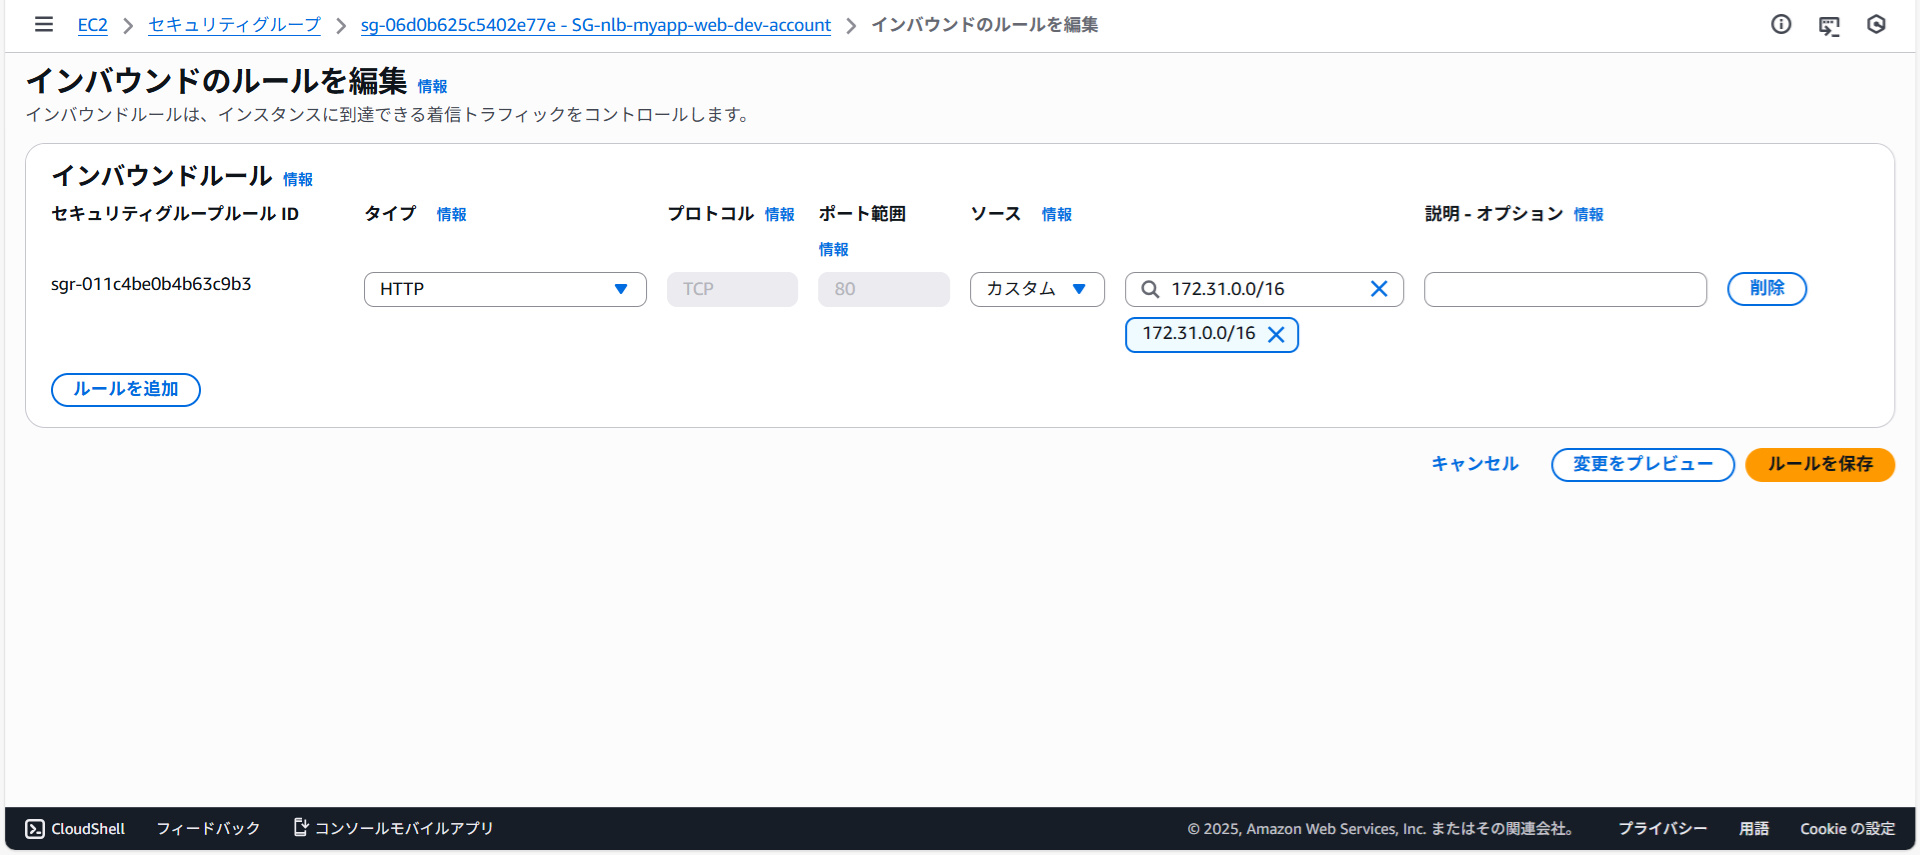Open the sg-06d0b625c5402e77e breadcrumb link
This screenshot has width=1920, height=855.
click(595, 25)
